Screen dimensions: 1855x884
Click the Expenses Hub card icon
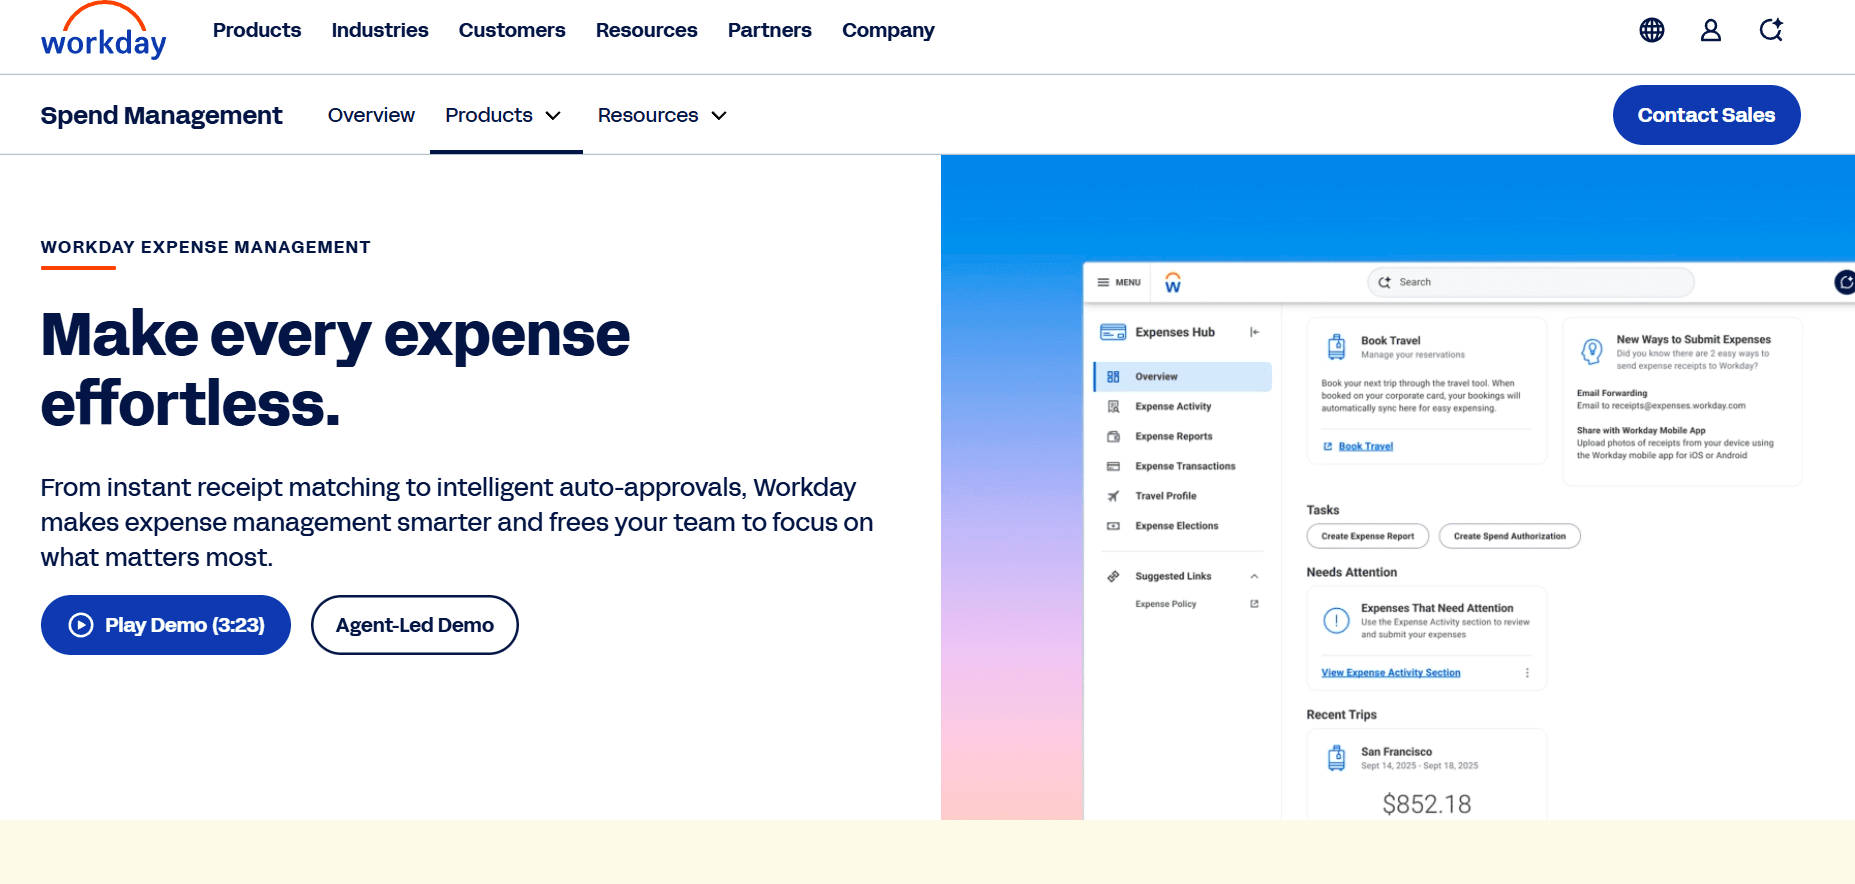point(1113,332)
